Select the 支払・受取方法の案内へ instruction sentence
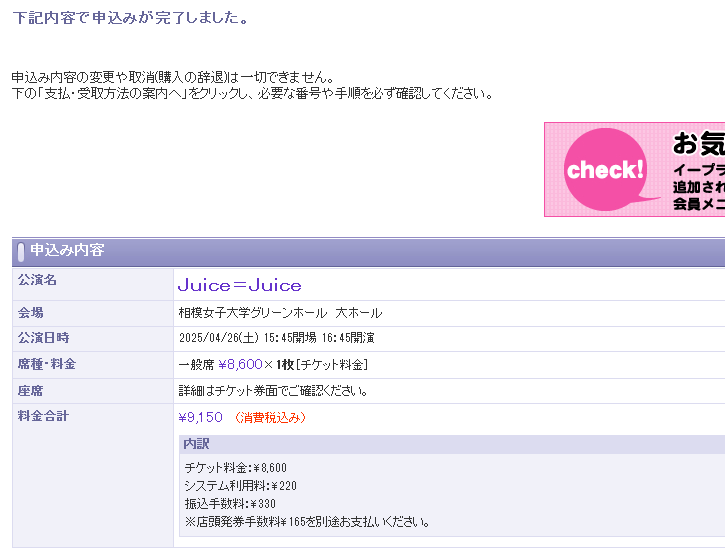Viewport: 725px width, 554px height. [x=252, y=93]
